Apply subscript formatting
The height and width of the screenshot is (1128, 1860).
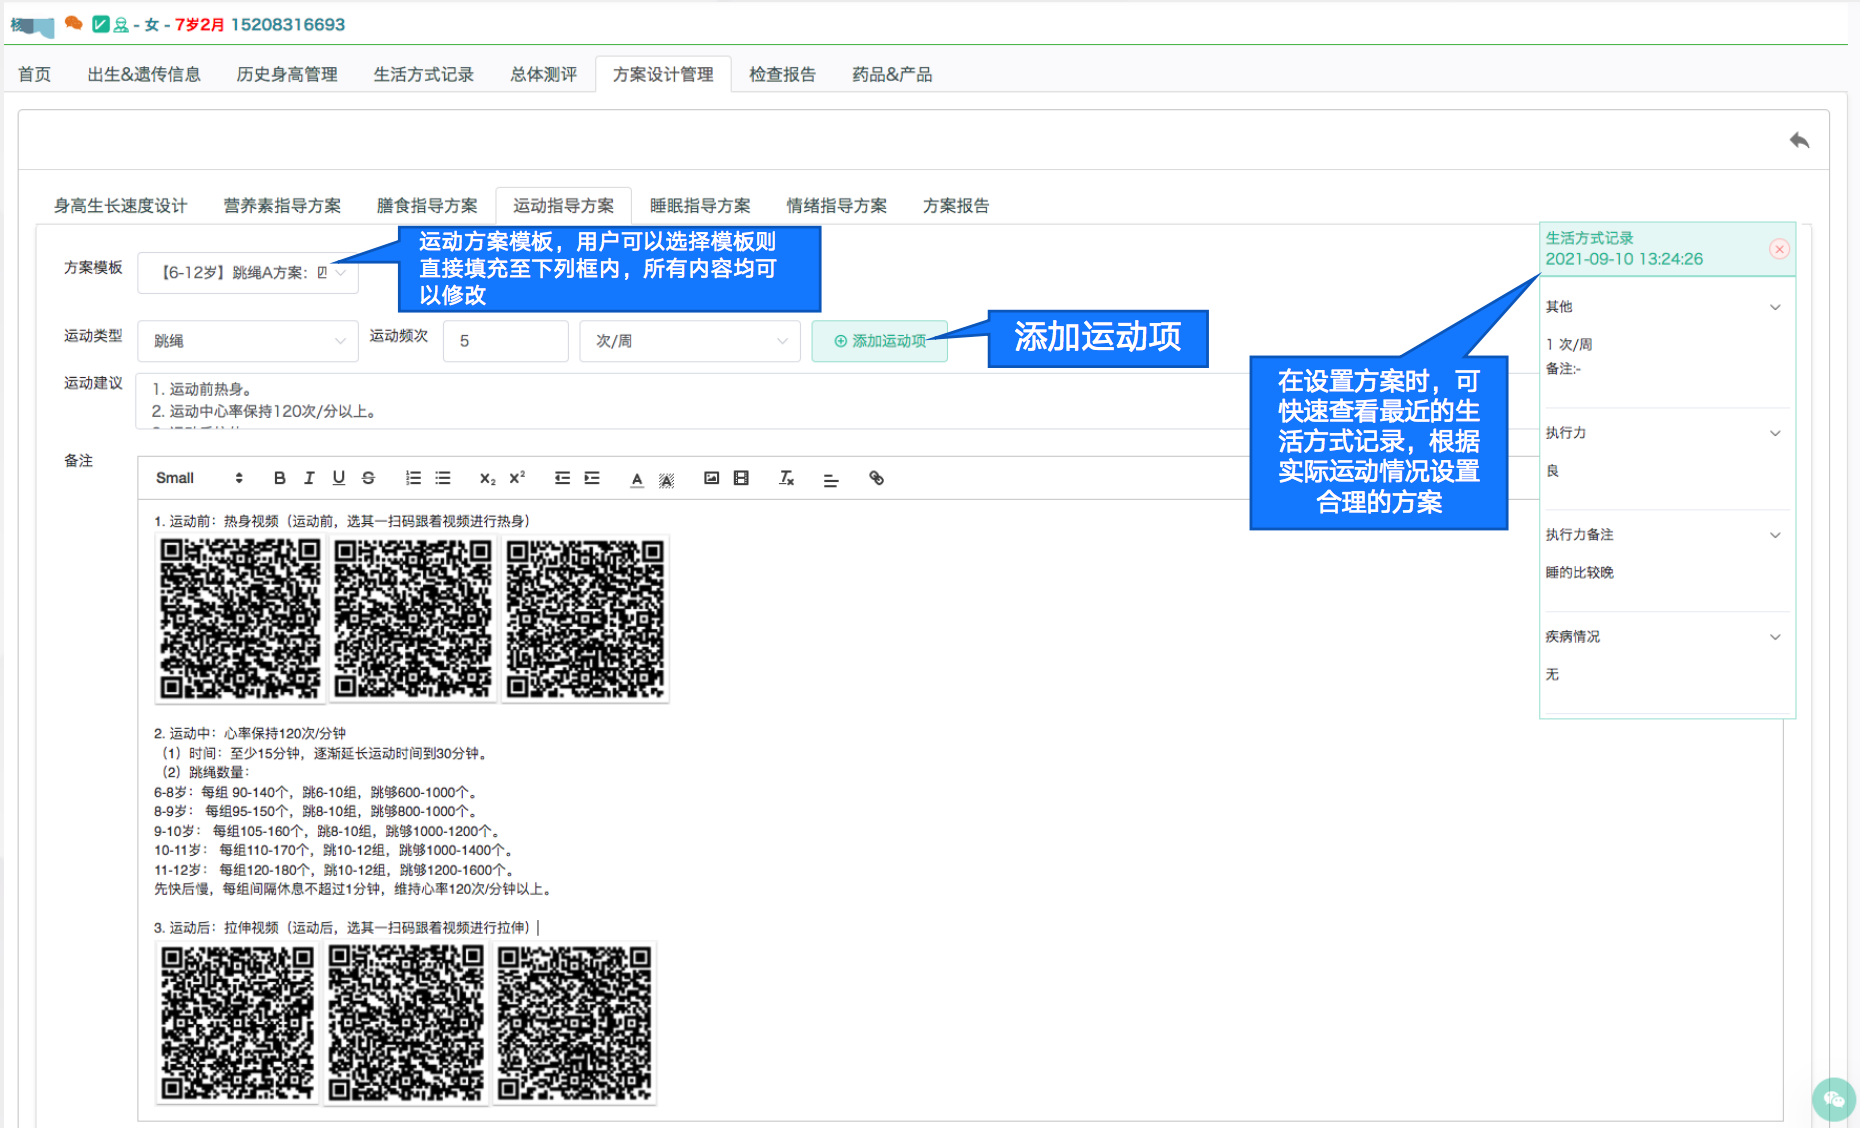pos(487,478)
